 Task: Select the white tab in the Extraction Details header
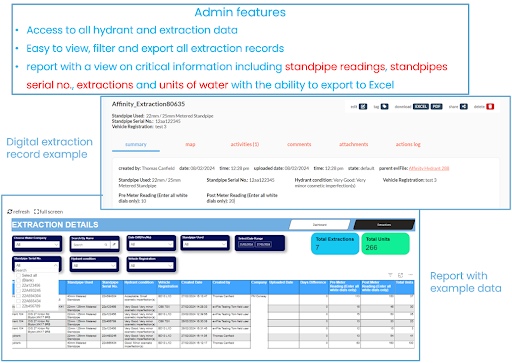point(320,225)
